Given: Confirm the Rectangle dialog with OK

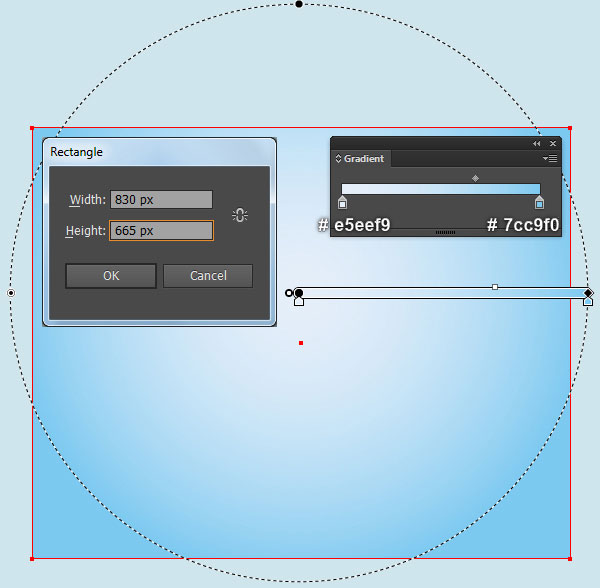Looking at the screenshot, I should point(111,276).
